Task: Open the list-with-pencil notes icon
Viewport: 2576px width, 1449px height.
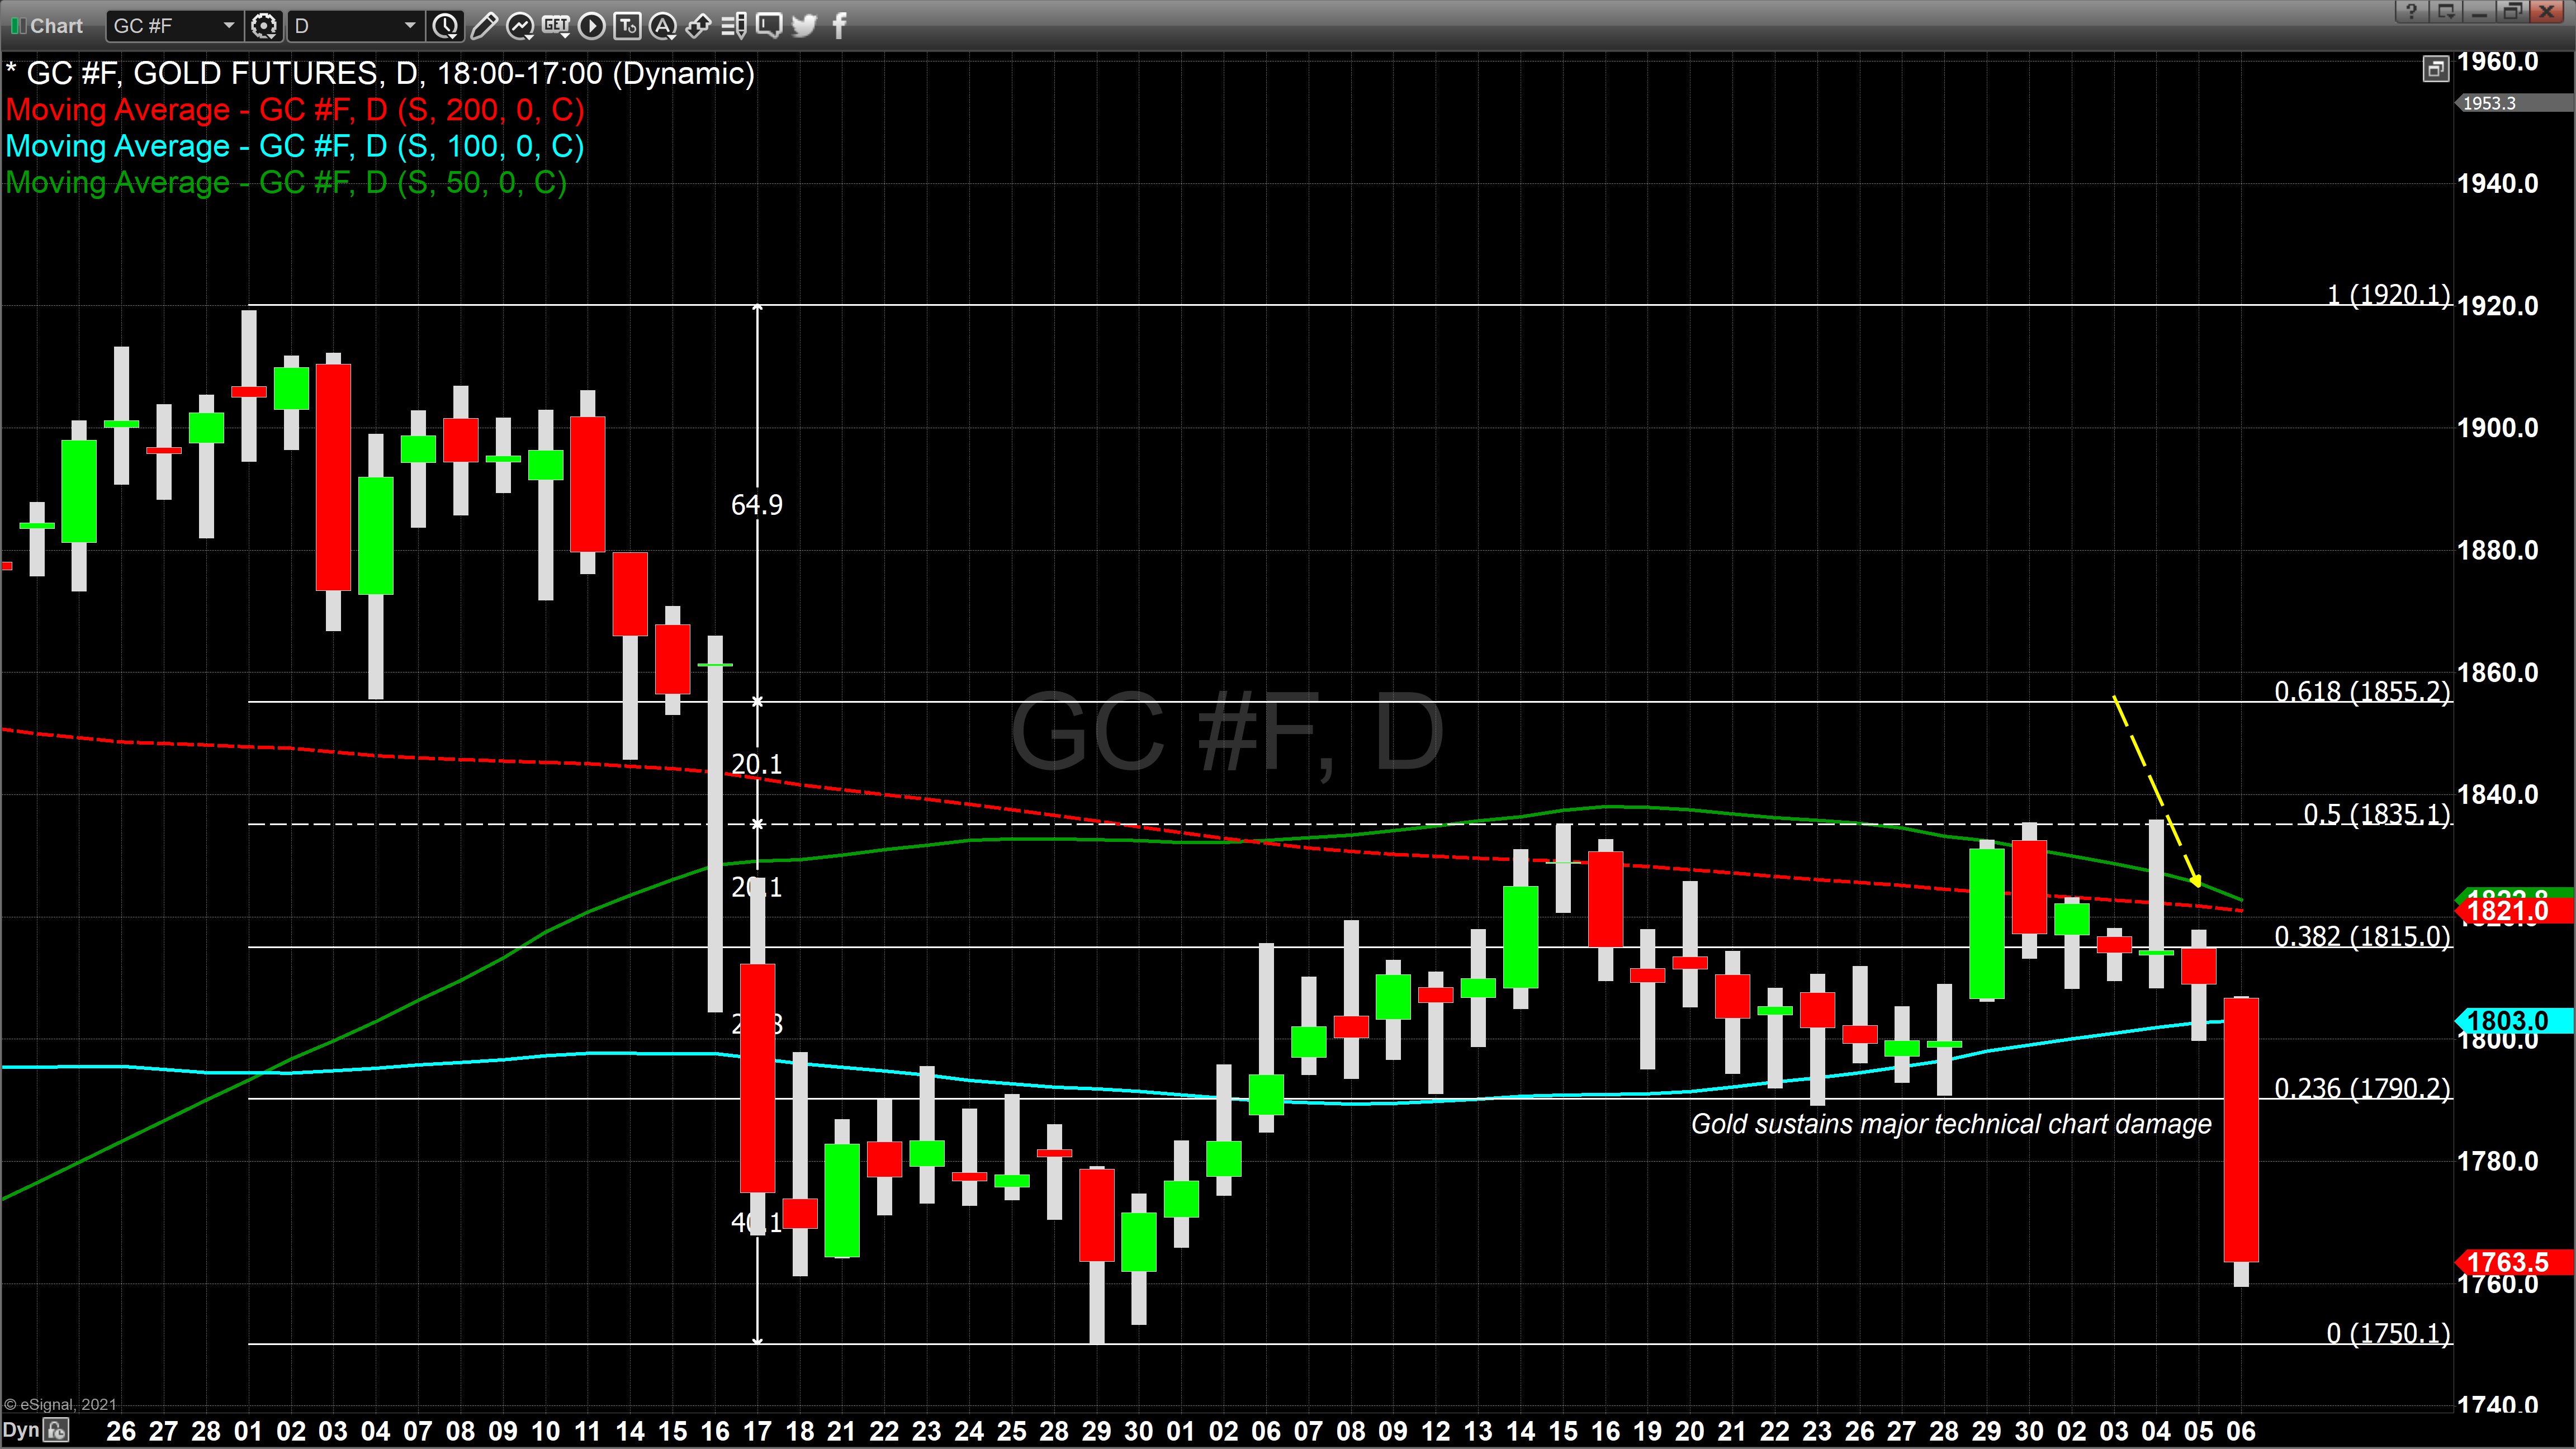Action: [x=734, y=26]
